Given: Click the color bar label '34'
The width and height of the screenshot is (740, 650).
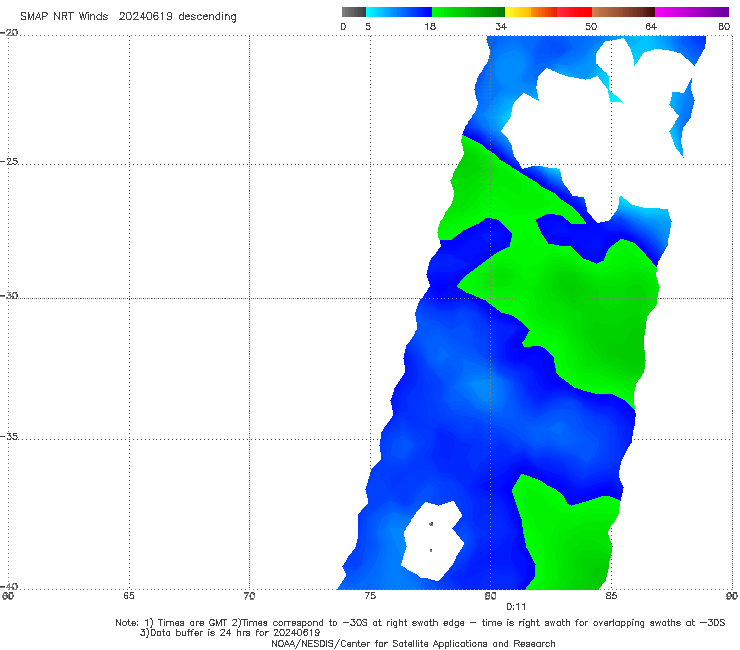Looking at the screenshot, I should [501, 27].
